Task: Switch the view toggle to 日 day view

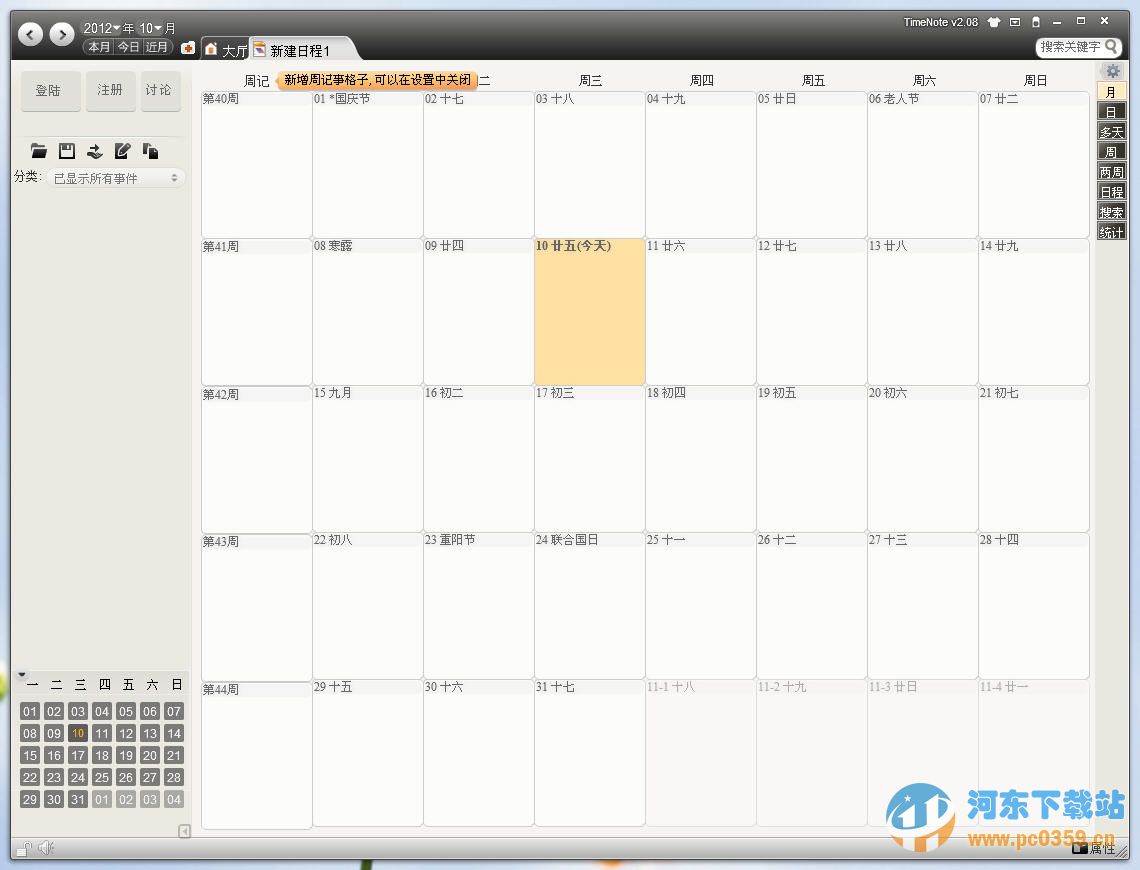Action: (x=1111, y=111)
